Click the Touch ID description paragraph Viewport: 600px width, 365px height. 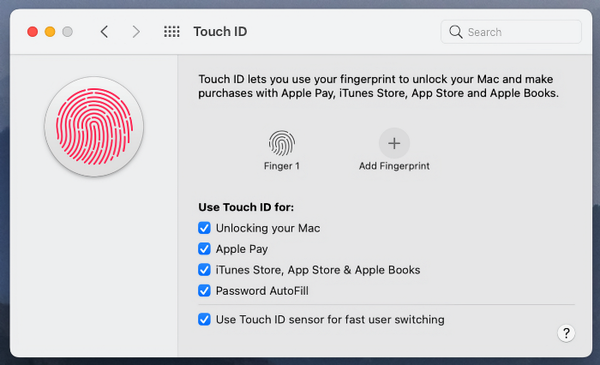(x=378, y=86)
